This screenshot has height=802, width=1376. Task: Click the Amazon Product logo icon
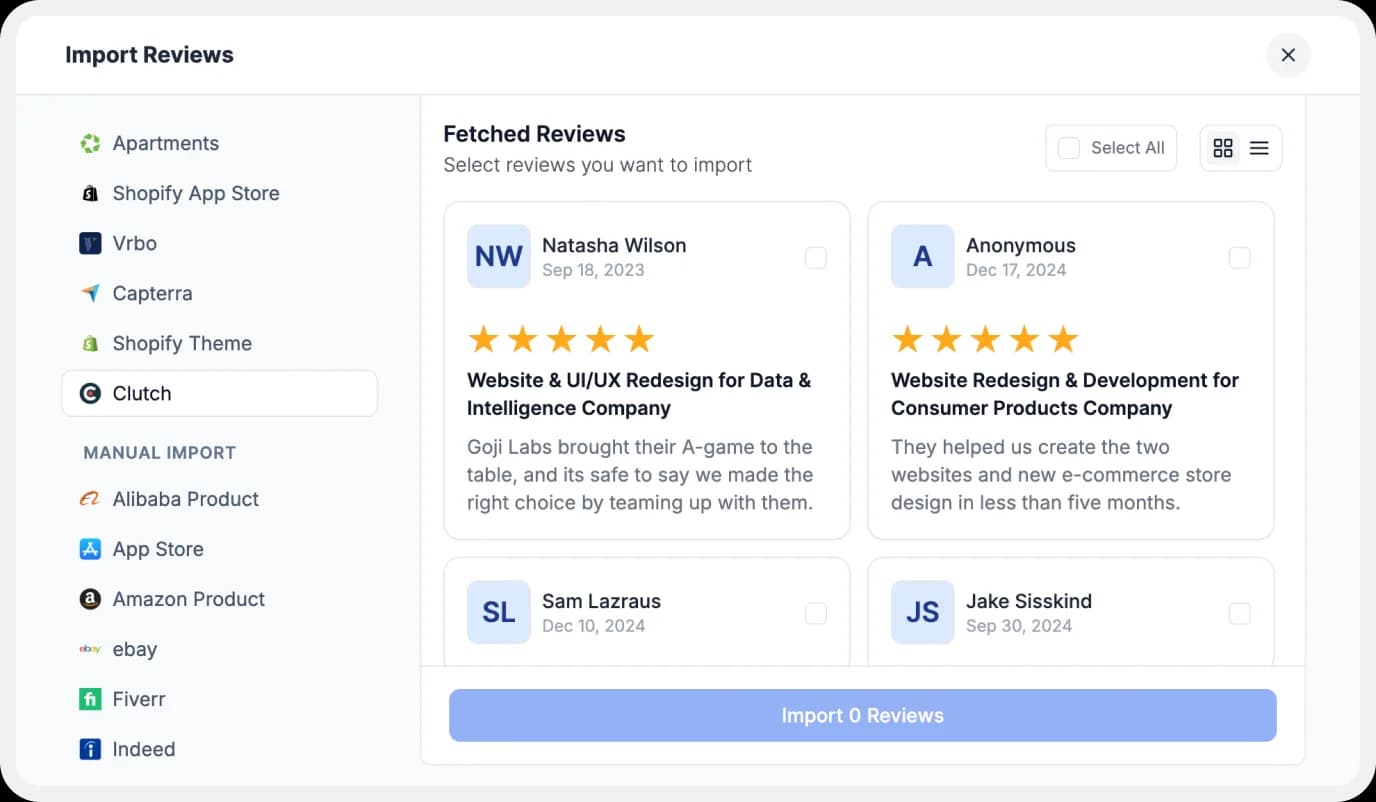[90, 600]
